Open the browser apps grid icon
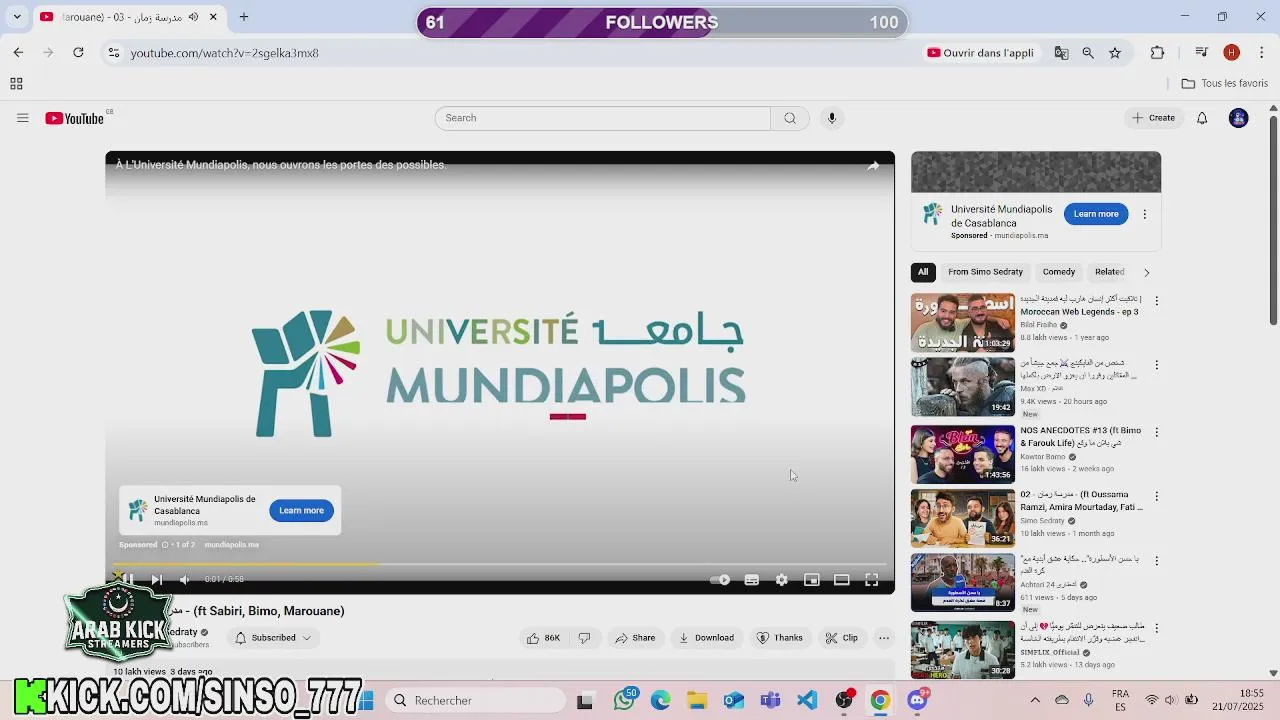This screenshot has height=720, width=1280. pyautogui.click(x=16, y=84)
